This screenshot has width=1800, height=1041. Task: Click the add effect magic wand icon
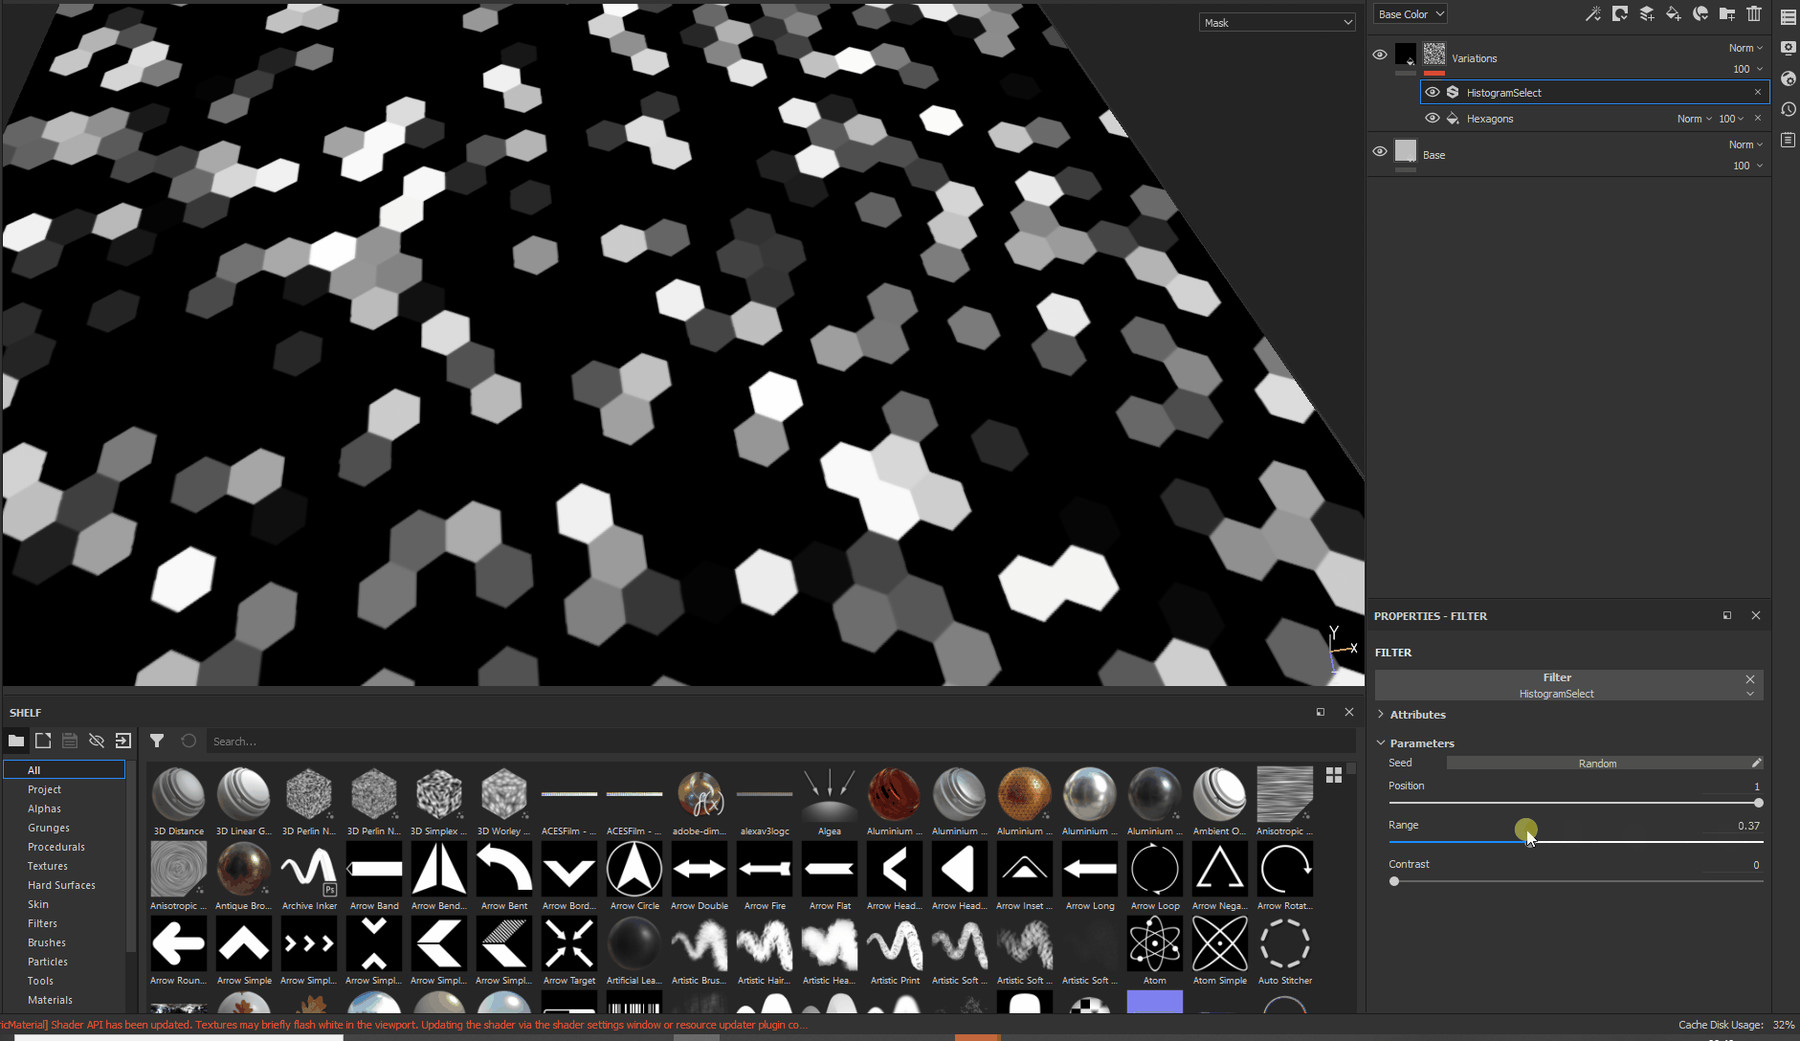point(1593,14)
